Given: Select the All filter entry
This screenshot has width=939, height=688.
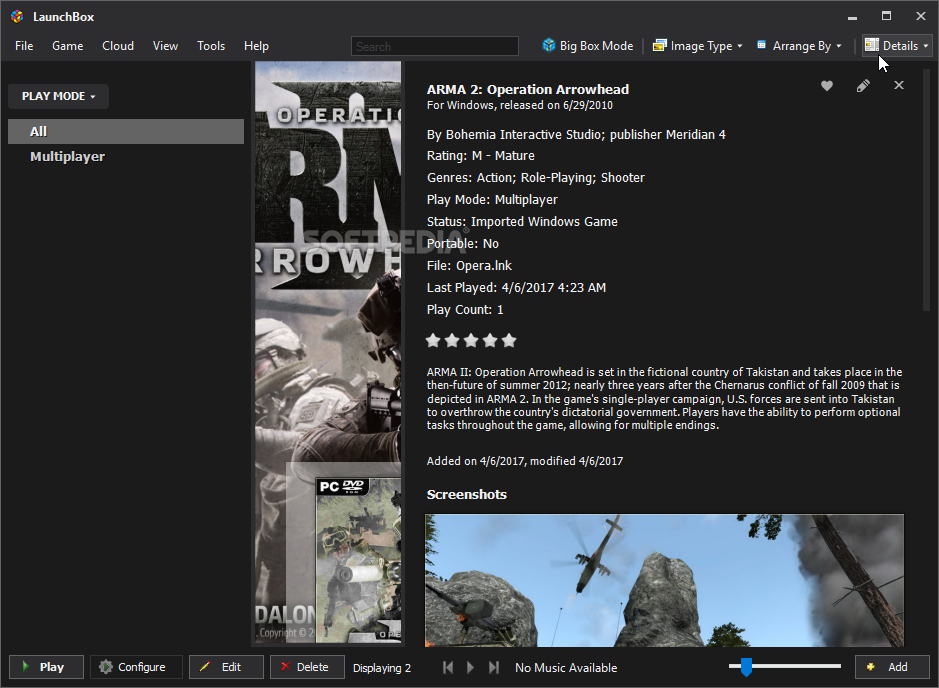Looking at the screenshot, I should click(x=126, y=132).
